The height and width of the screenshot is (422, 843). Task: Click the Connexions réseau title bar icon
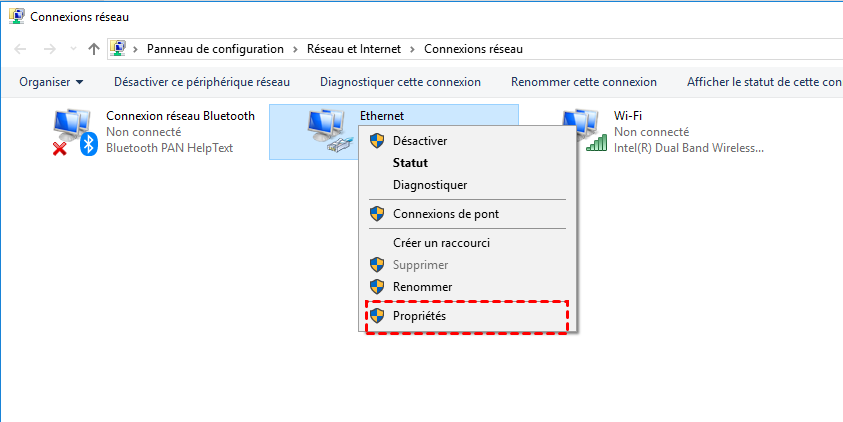click(17, 16)
